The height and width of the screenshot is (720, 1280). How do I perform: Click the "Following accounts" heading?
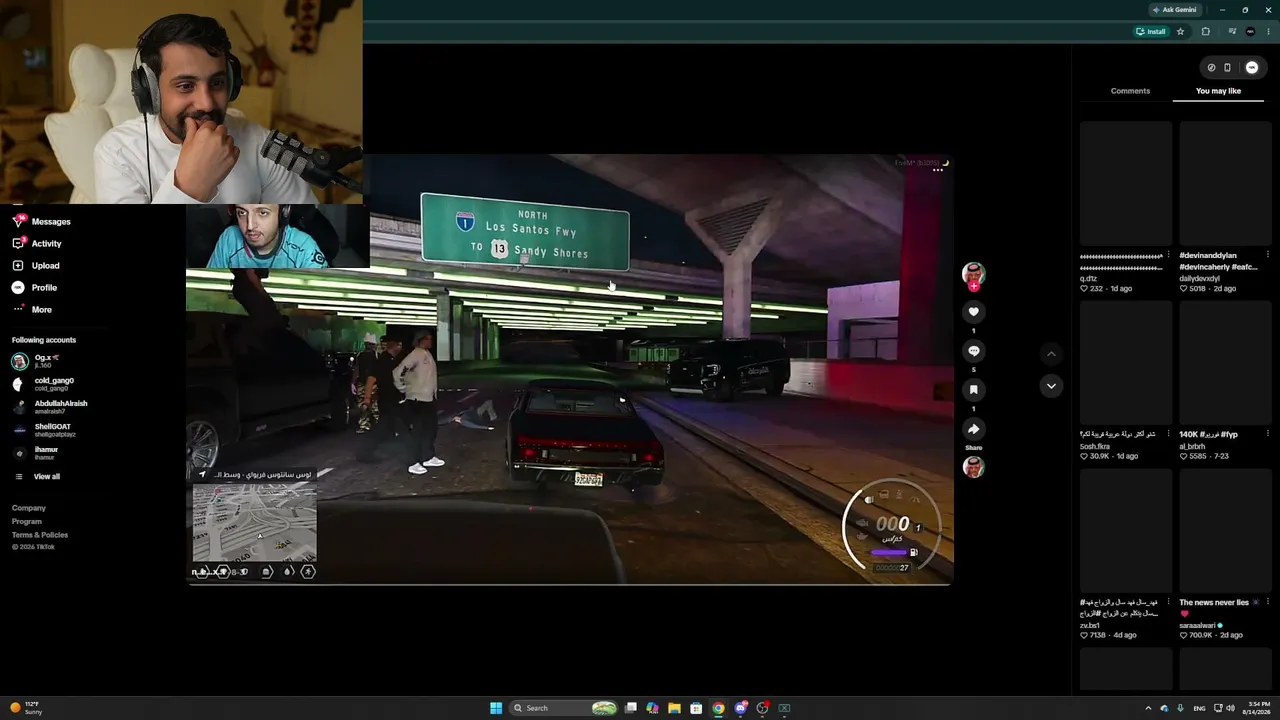[x=44, y=340]
